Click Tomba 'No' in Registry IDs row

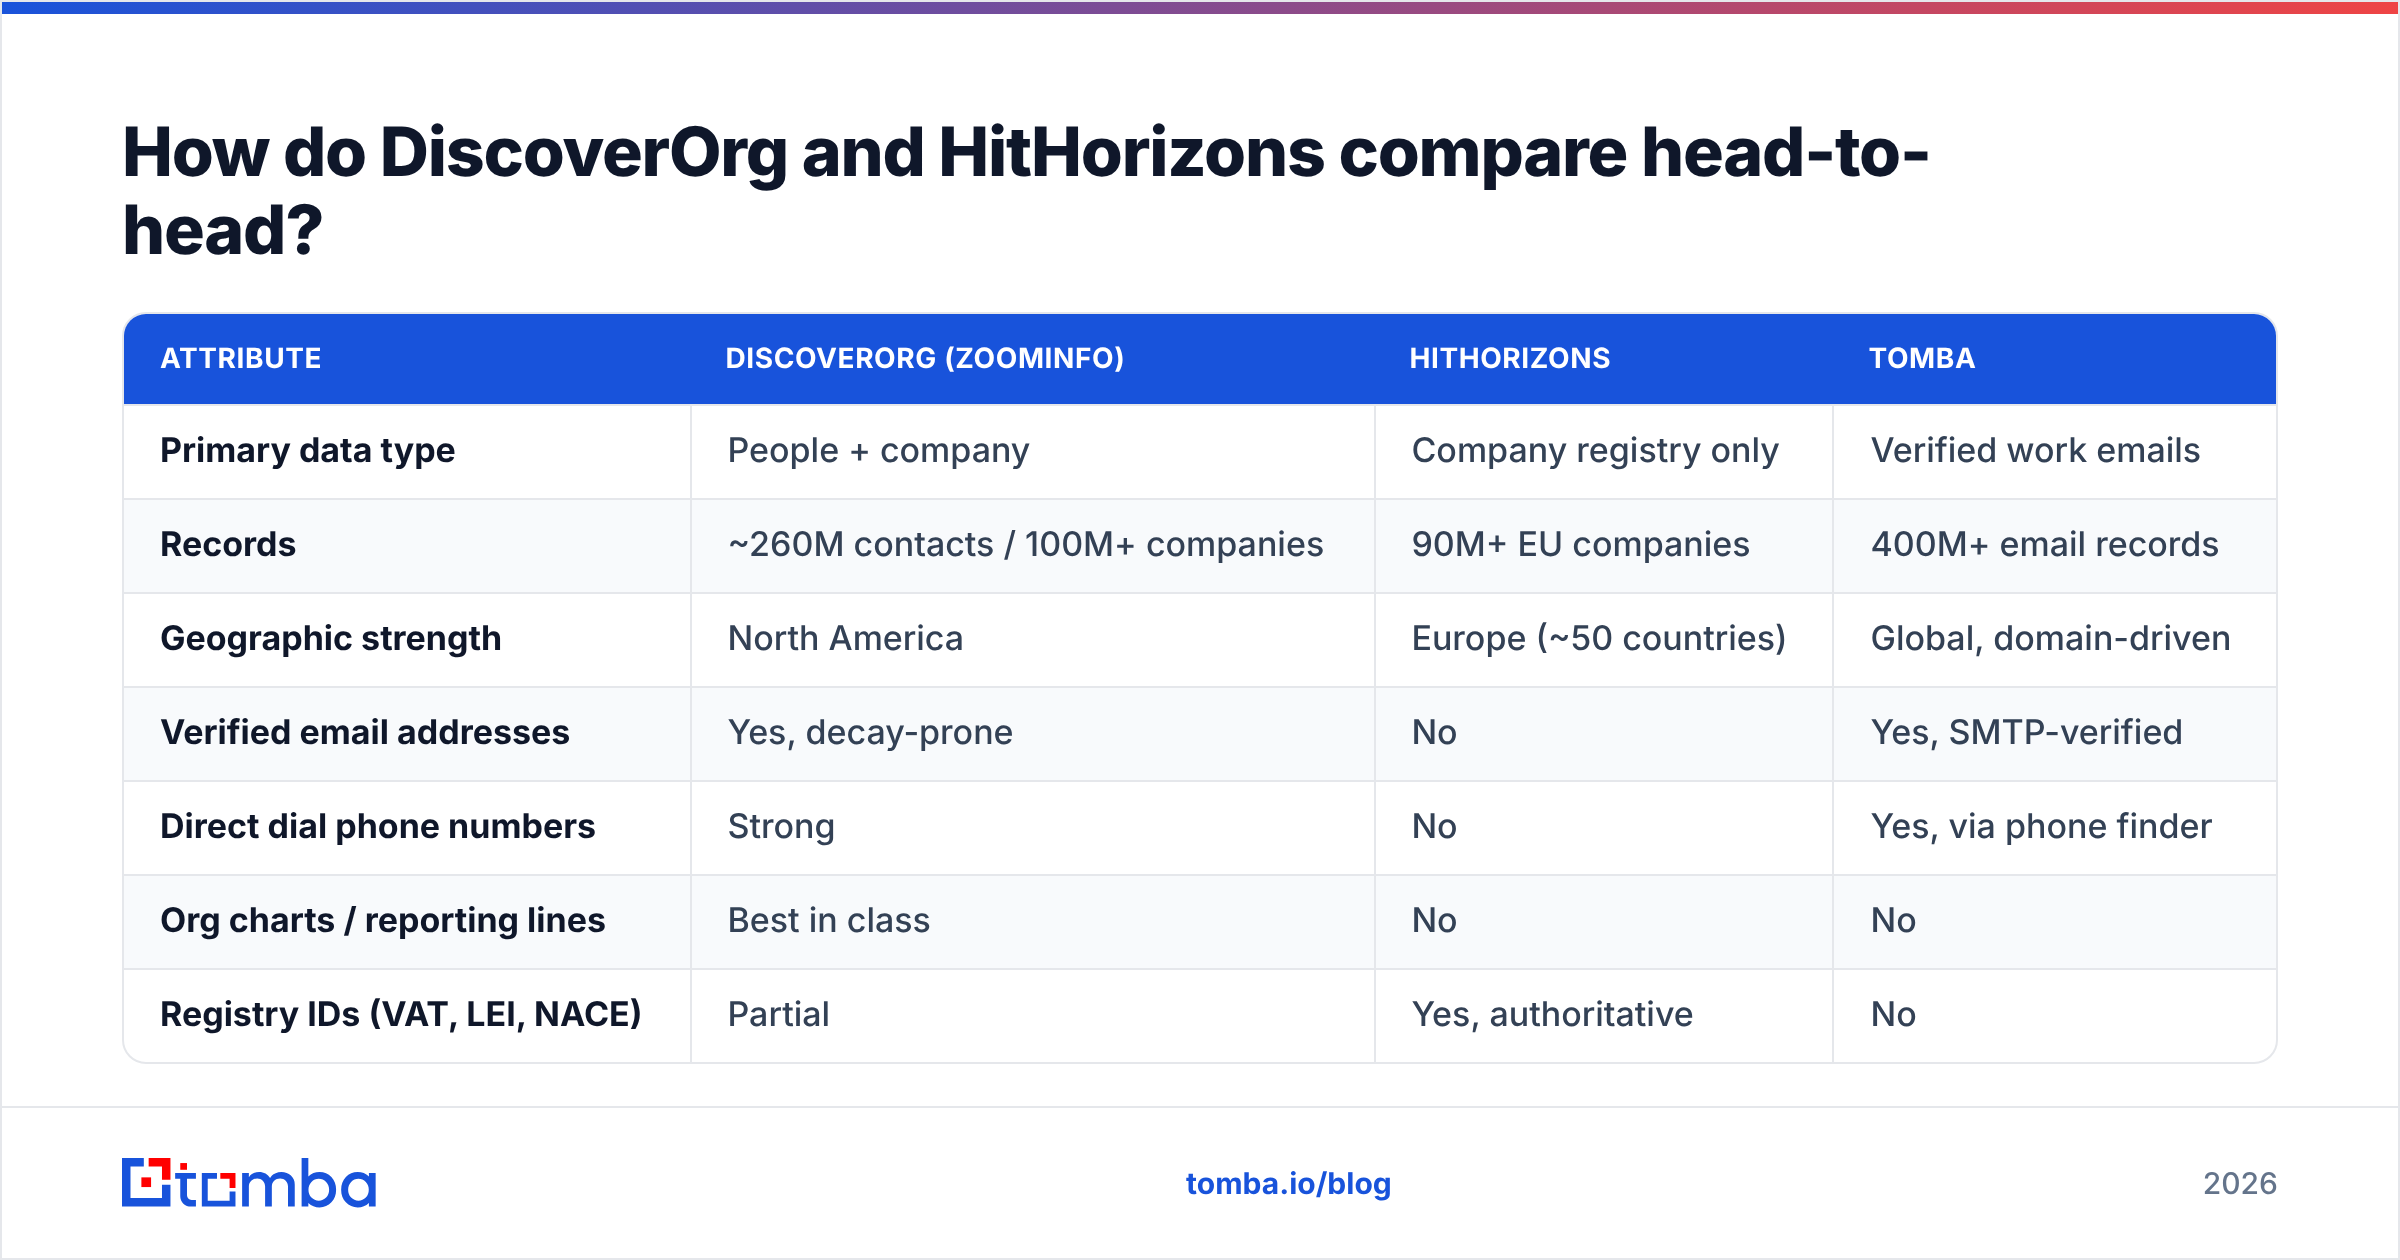pyautogui.click(x=1893, y=1015)
